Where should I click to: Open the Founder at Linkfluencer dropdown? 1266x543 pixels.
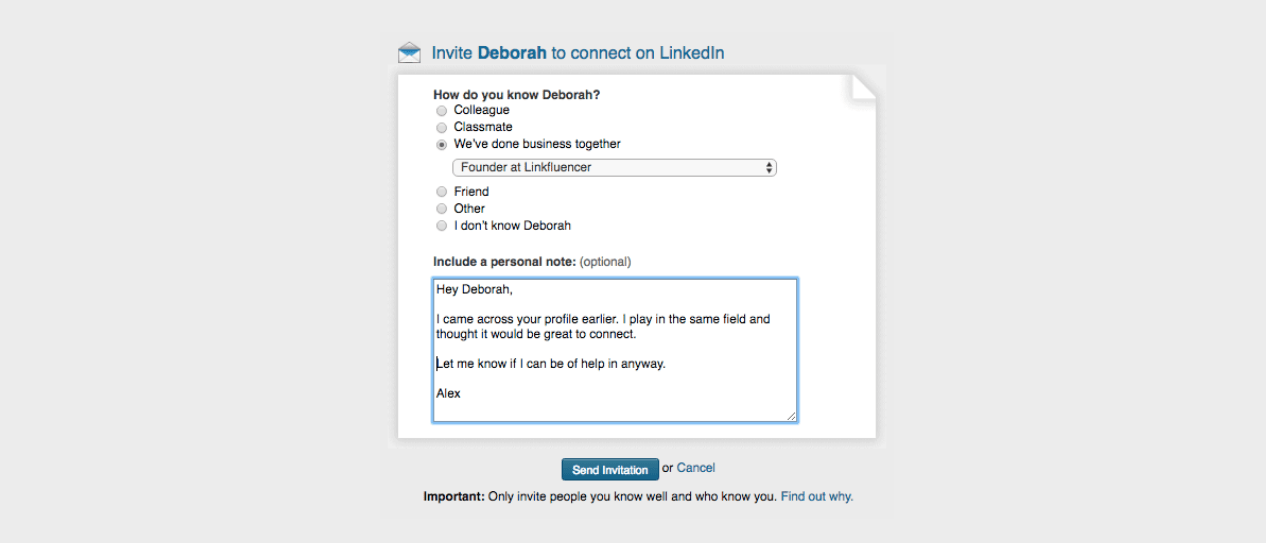tap(614, 168)
